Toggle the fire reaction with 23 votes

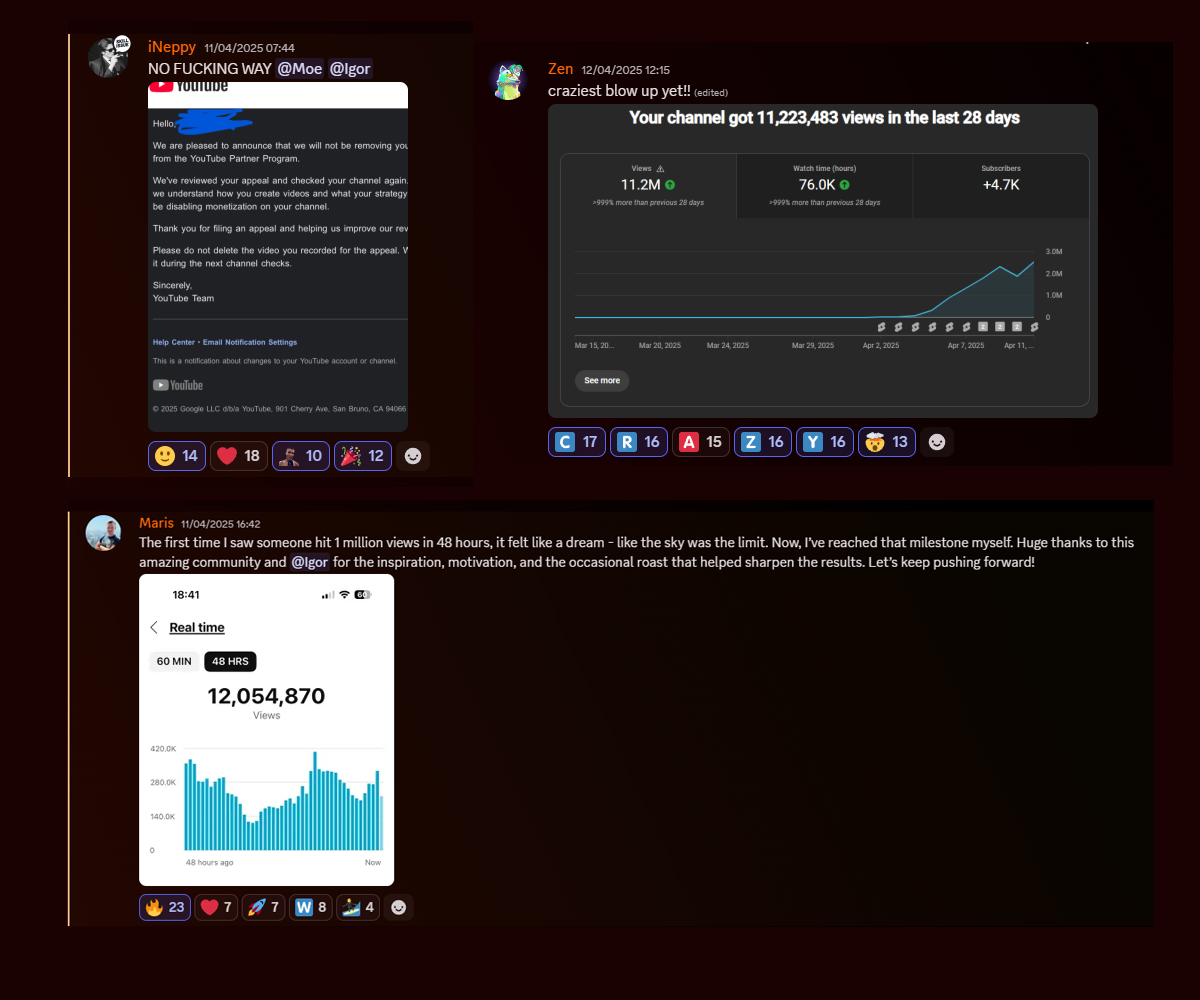pyautogui.click(x=165, y=907)
